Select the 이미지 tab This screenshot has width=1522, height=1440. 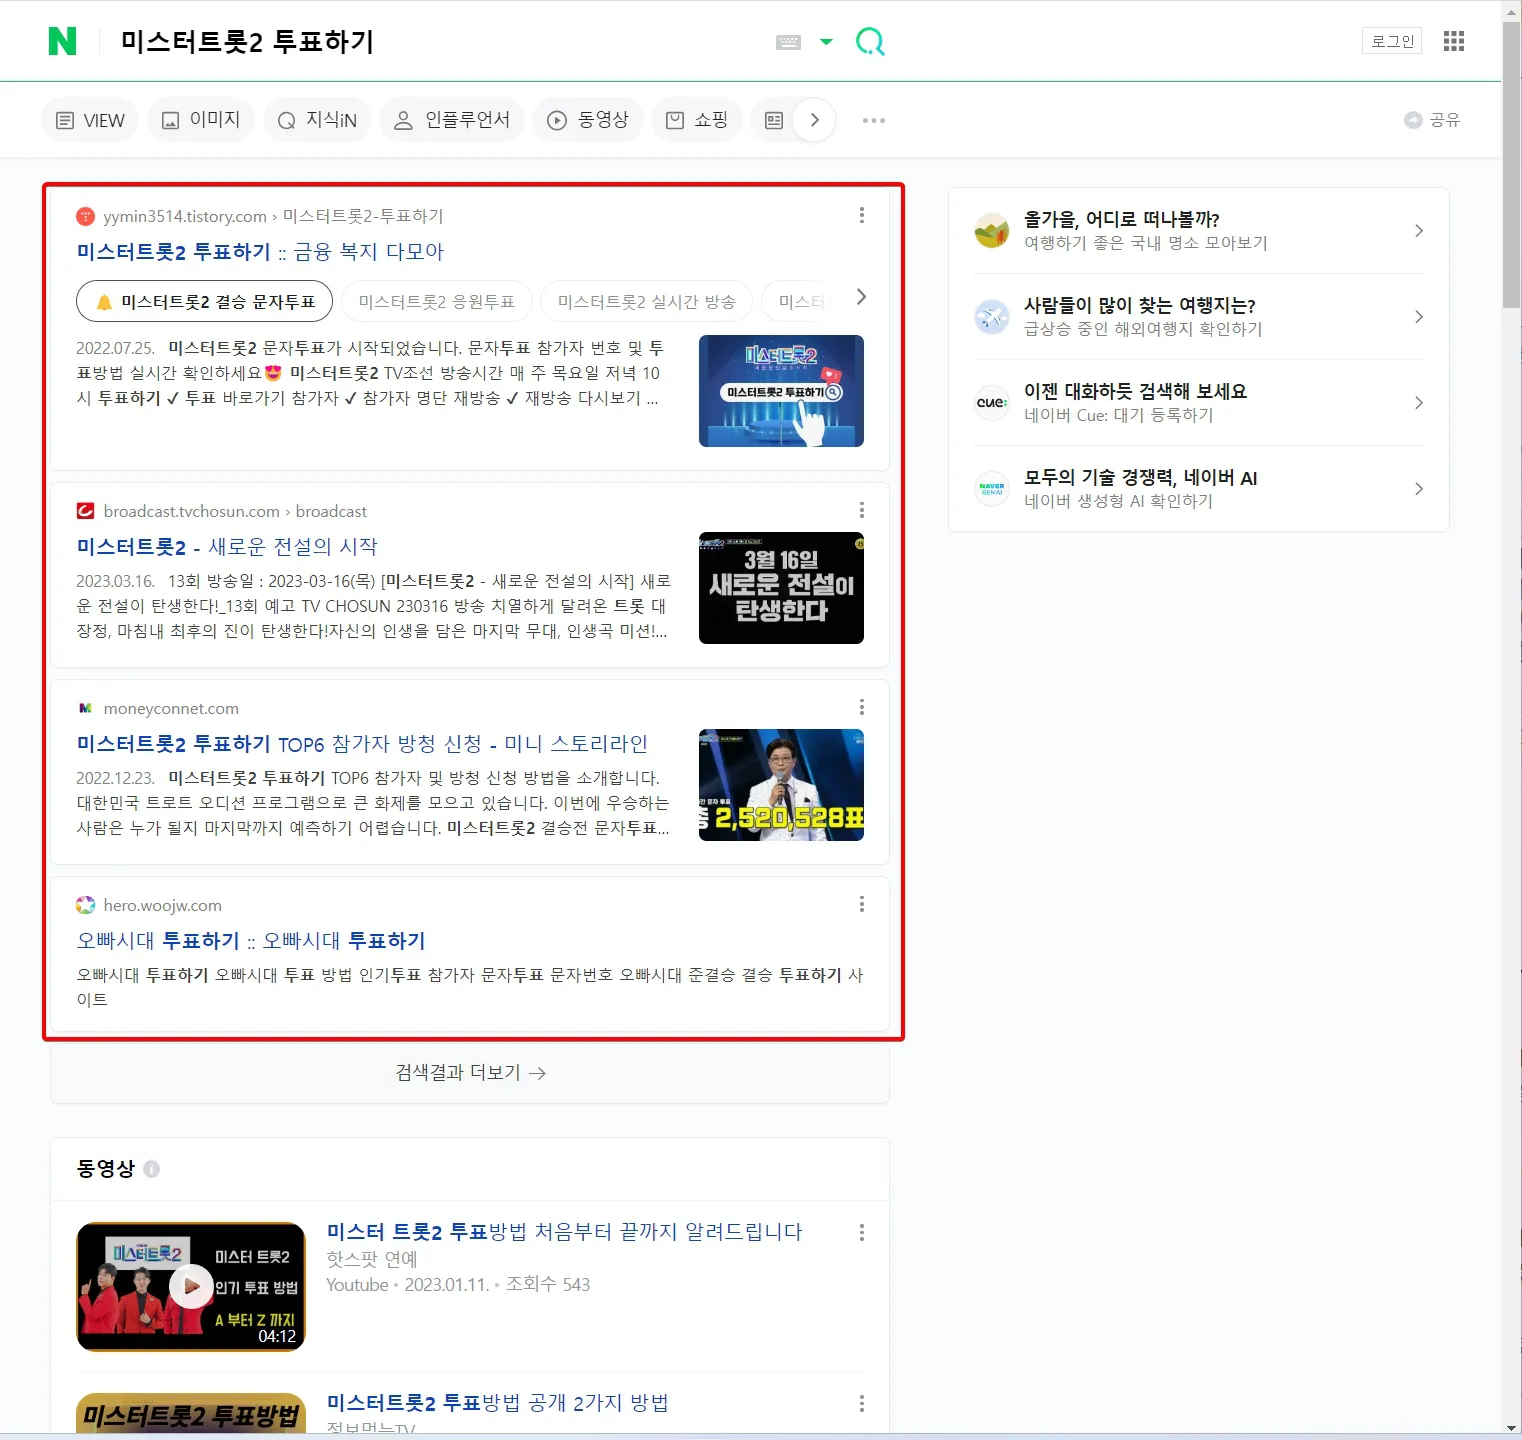point(201,120)
